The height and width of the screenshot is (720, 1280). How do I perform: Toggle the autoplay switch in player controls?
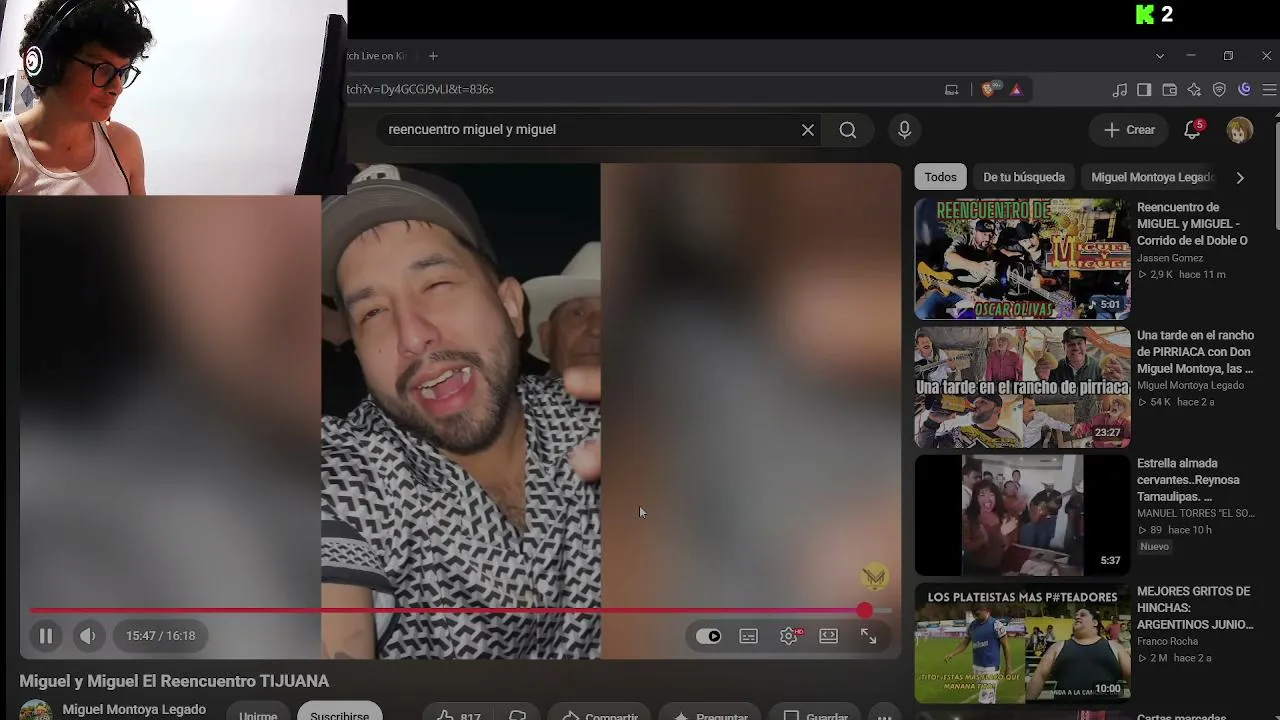pos(709,636)
